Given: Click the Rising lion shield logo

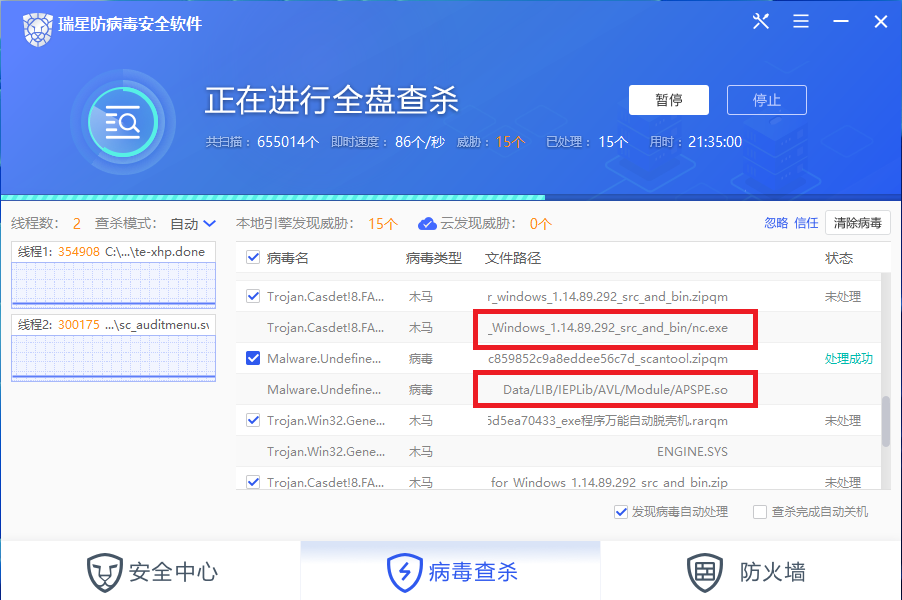Looking at the screenshot, I should pyautogui.click(x=38, y=29).
